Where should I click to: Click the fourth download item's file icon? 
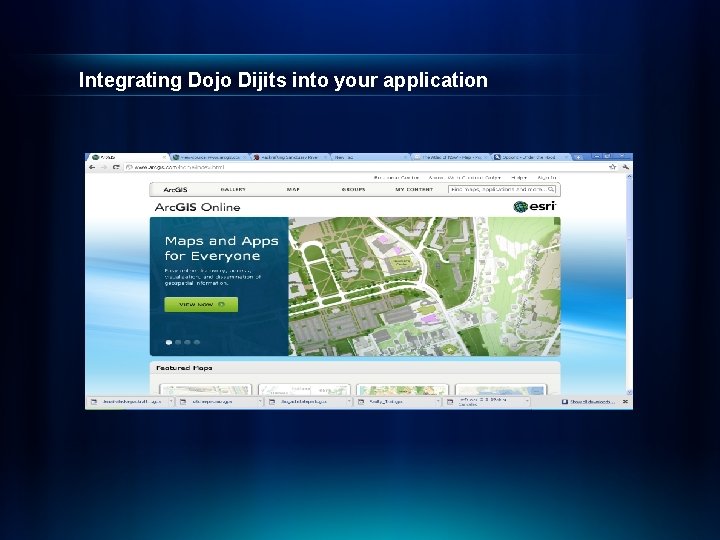point(361,402)
